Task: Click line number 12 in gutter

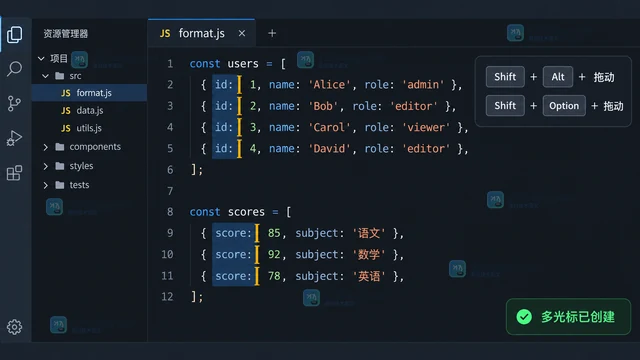Action: click(167, 297)
